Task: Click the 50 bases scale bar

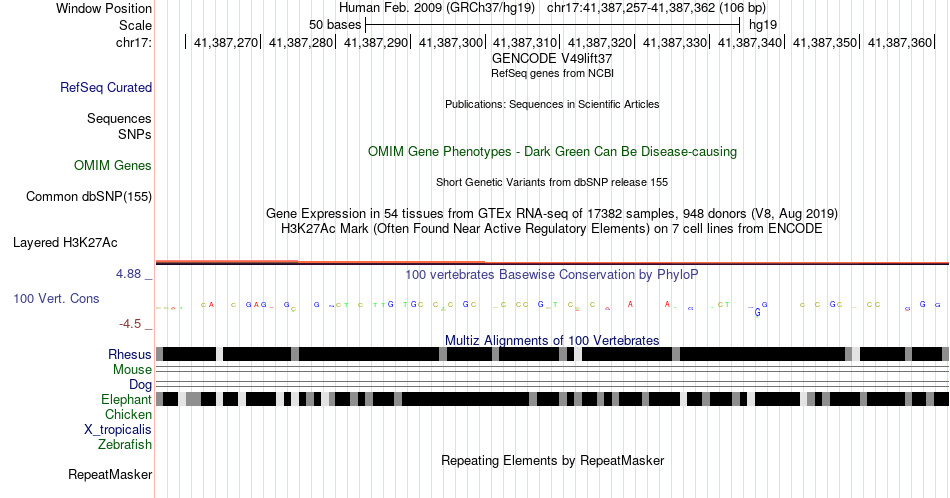Action: (552, 25)
